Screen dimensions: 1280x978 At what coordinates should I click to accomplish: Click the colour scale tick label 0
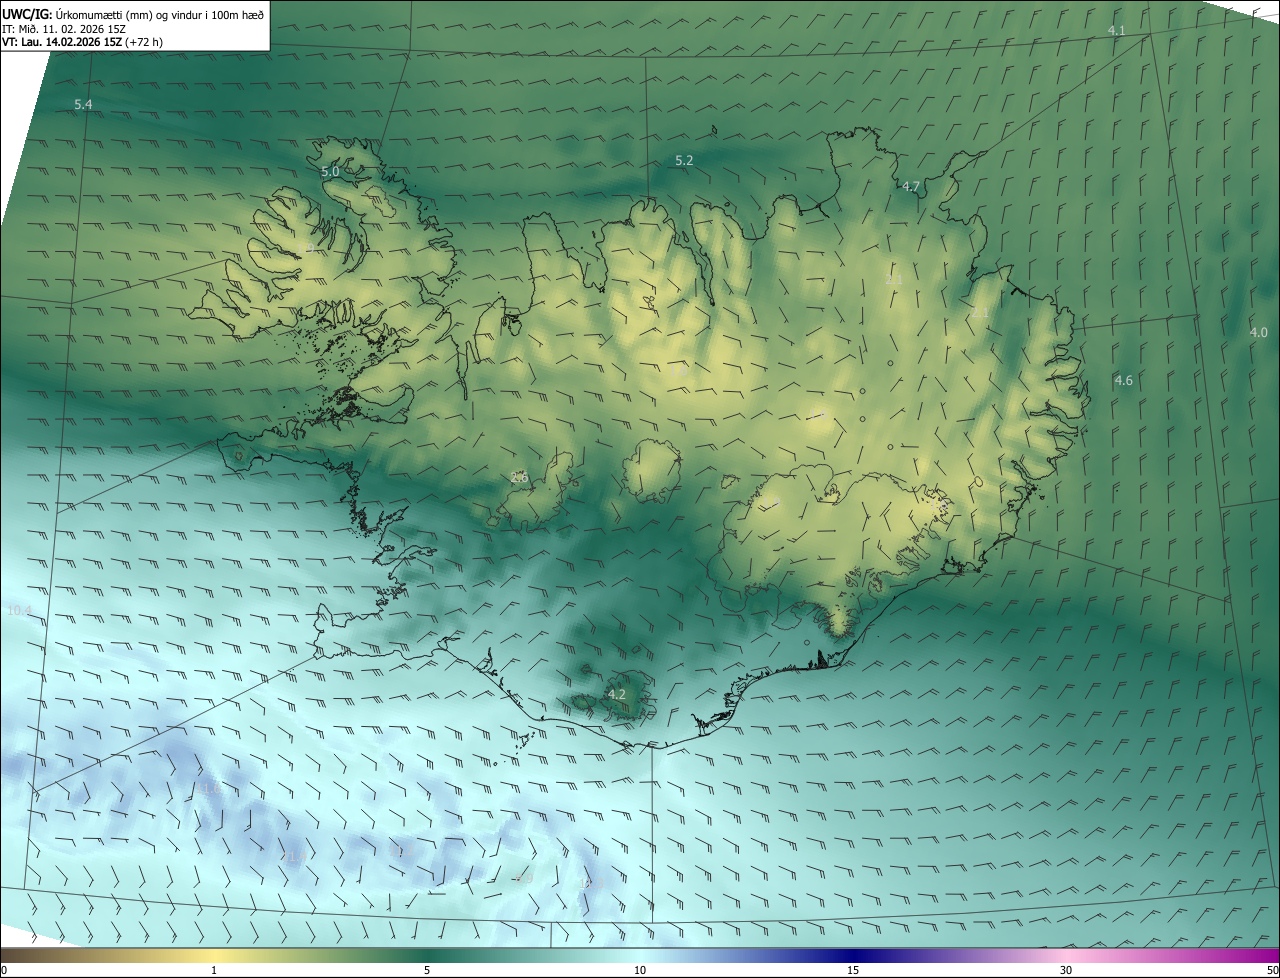(4, 970)
